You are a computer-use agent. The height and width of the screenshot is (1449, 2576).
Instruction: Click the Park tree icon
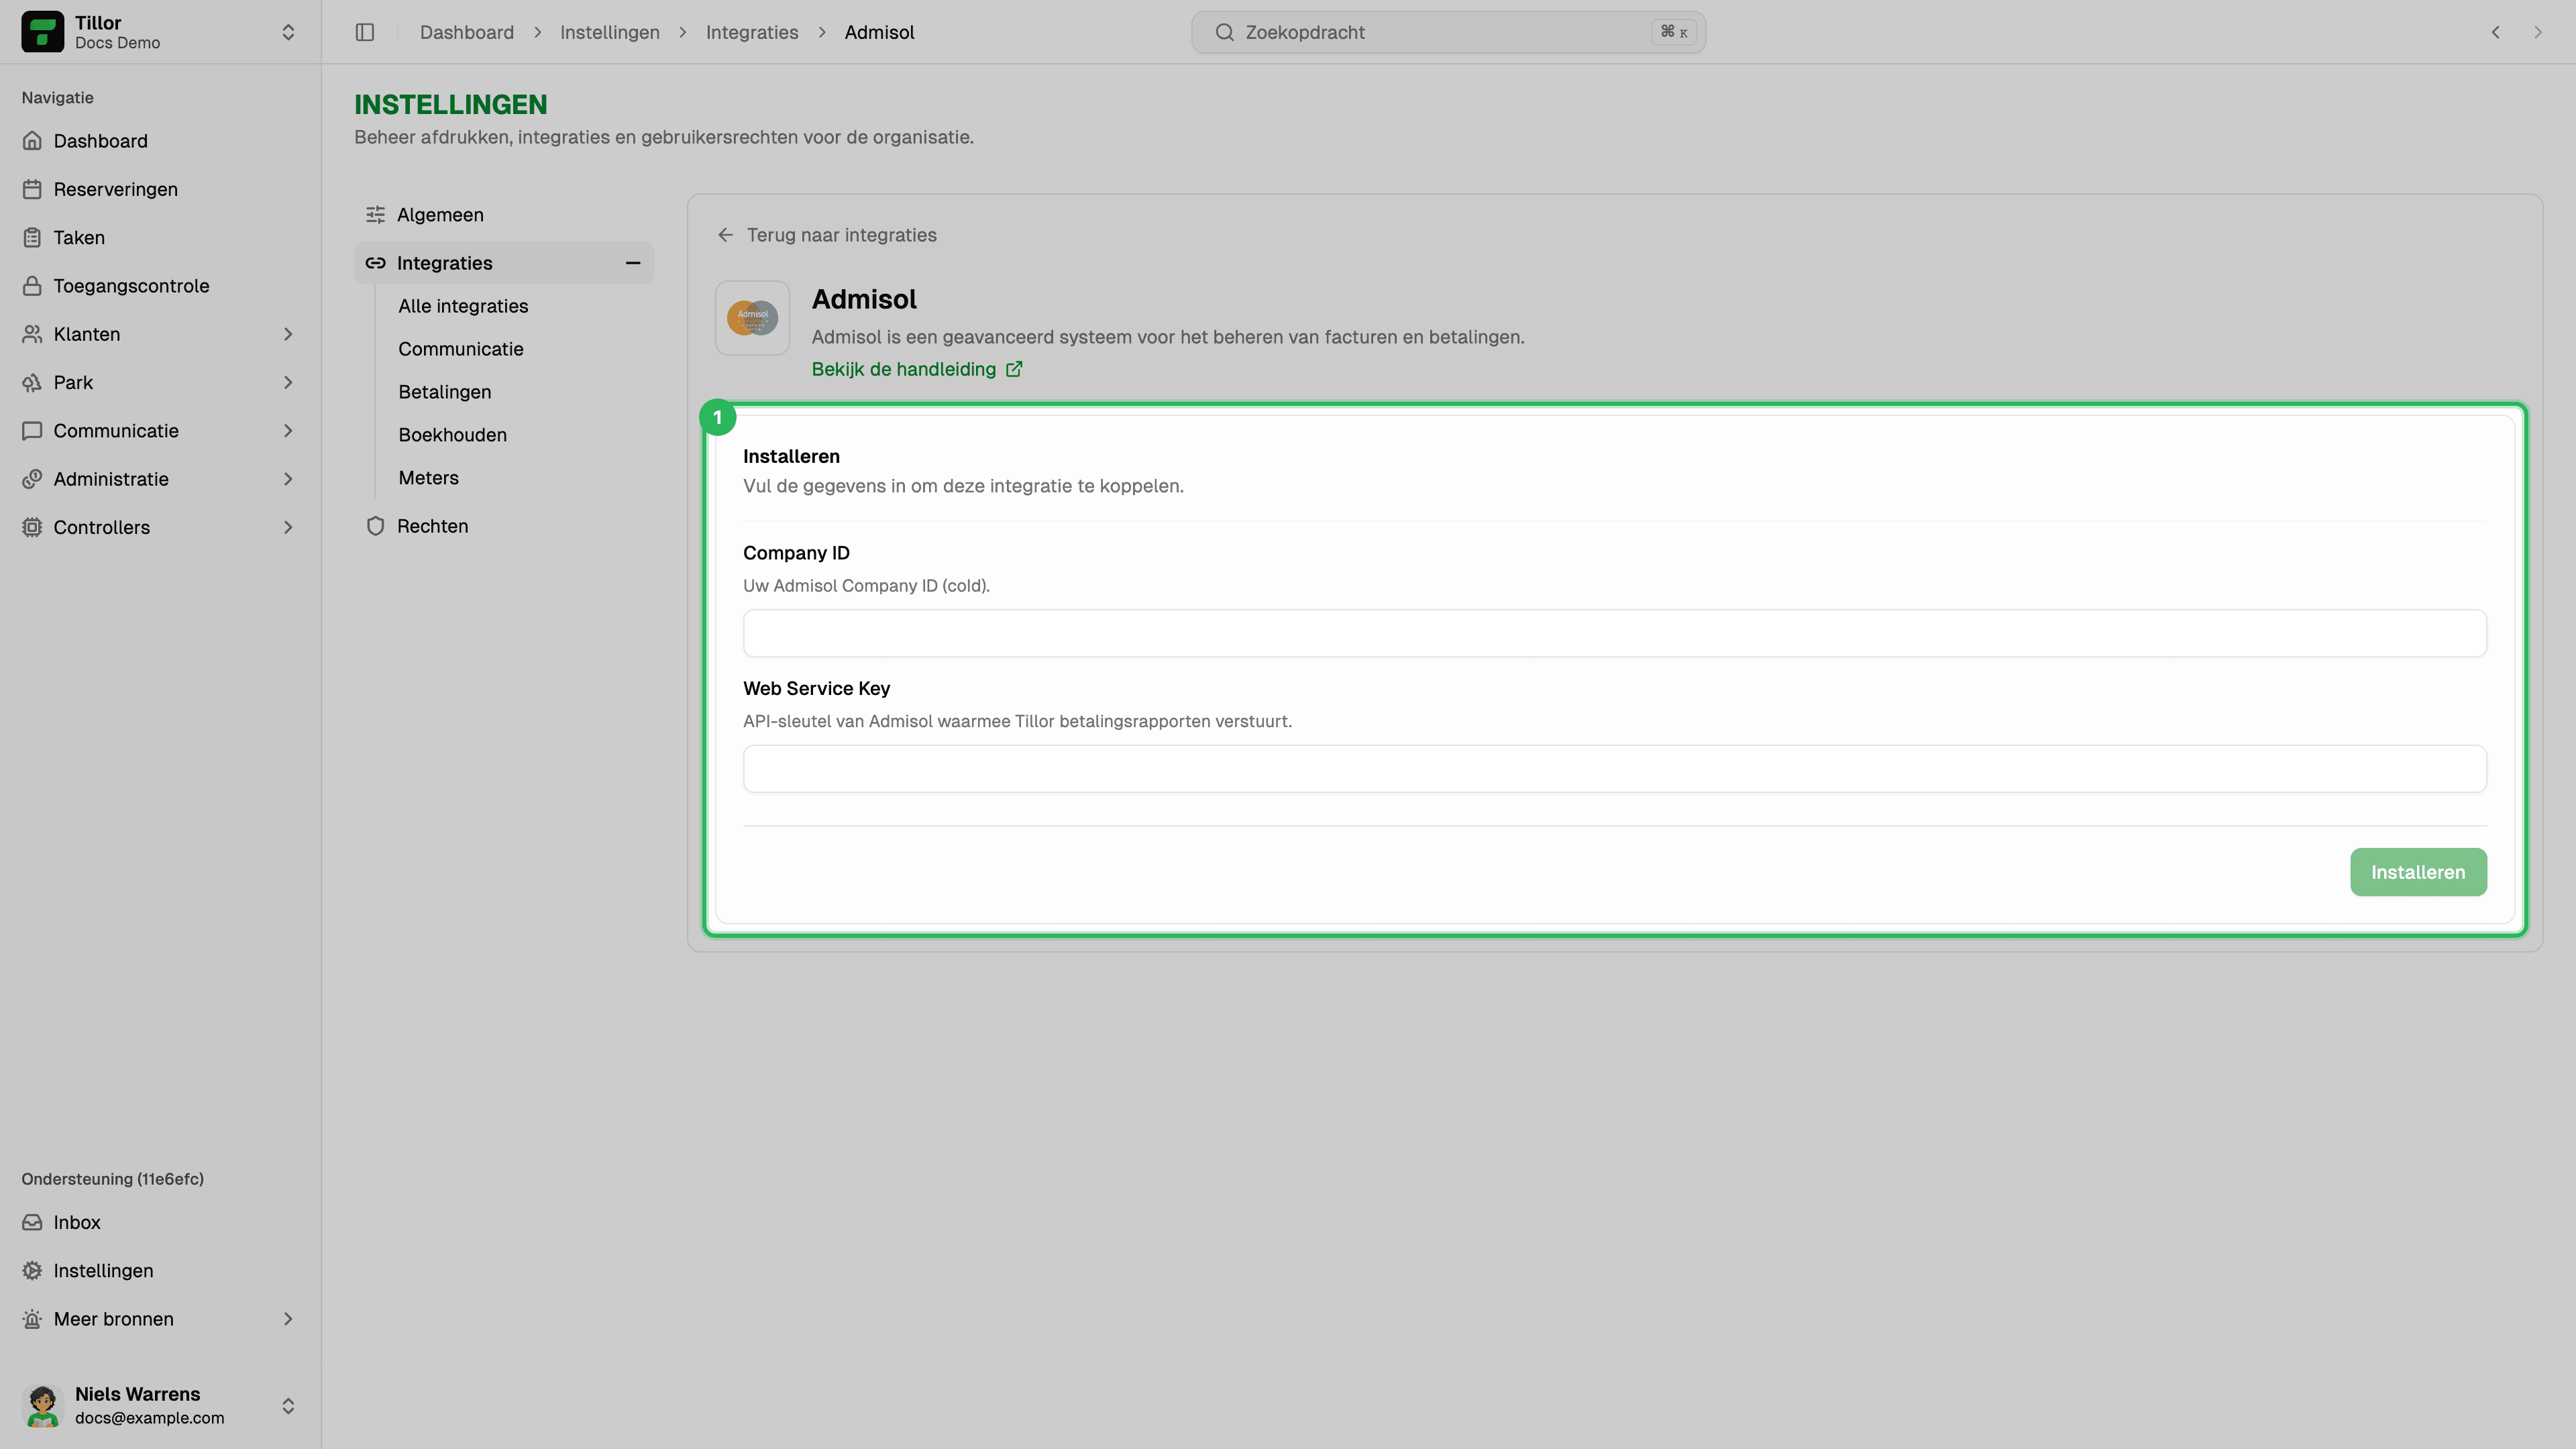click(32, 382)
